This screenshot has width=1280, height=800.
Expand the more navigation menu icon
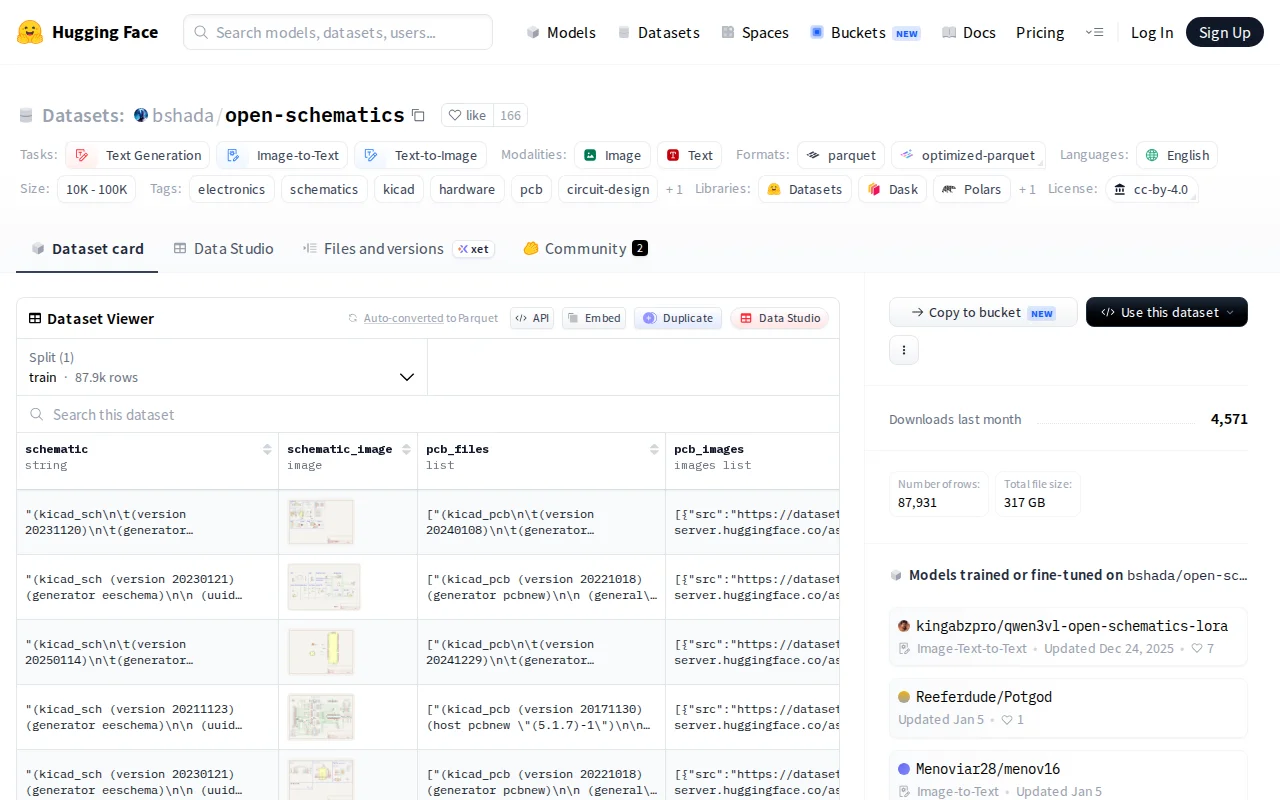1094,32
